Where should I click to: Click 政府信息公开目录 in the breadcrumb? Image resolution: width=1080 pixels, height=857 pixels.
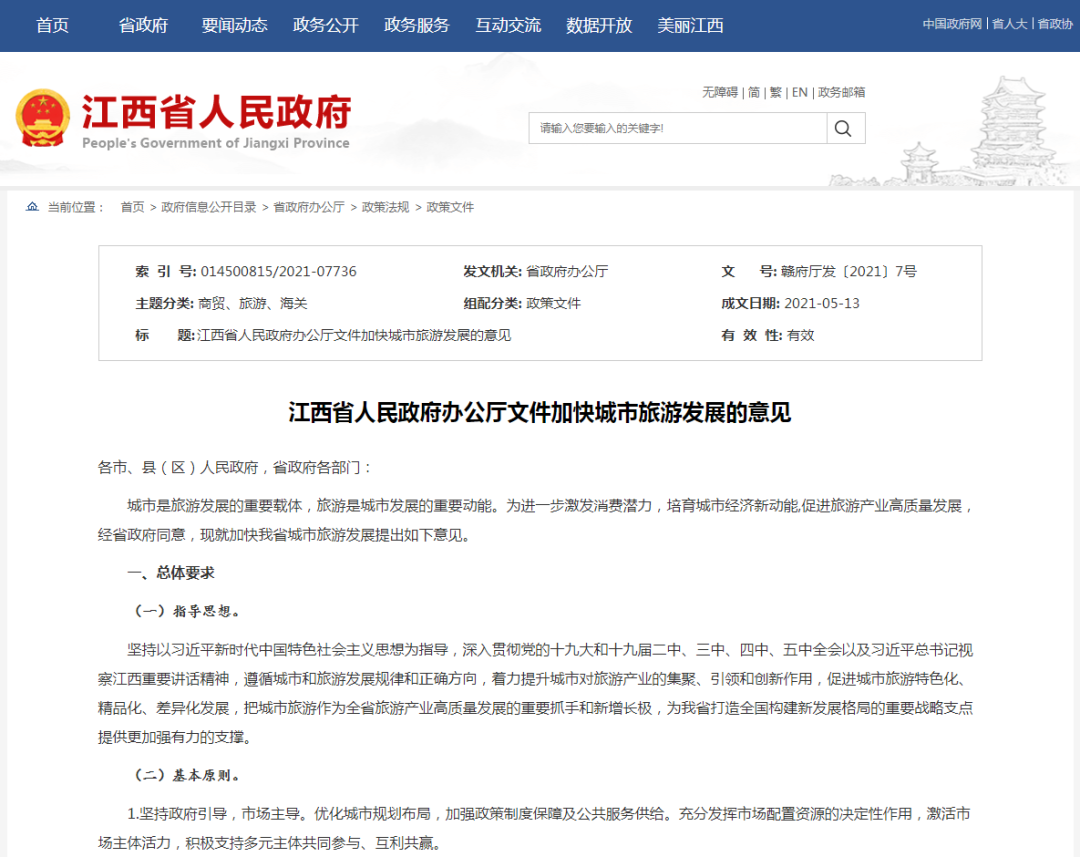pyautogui.click(x=209, y=207)
